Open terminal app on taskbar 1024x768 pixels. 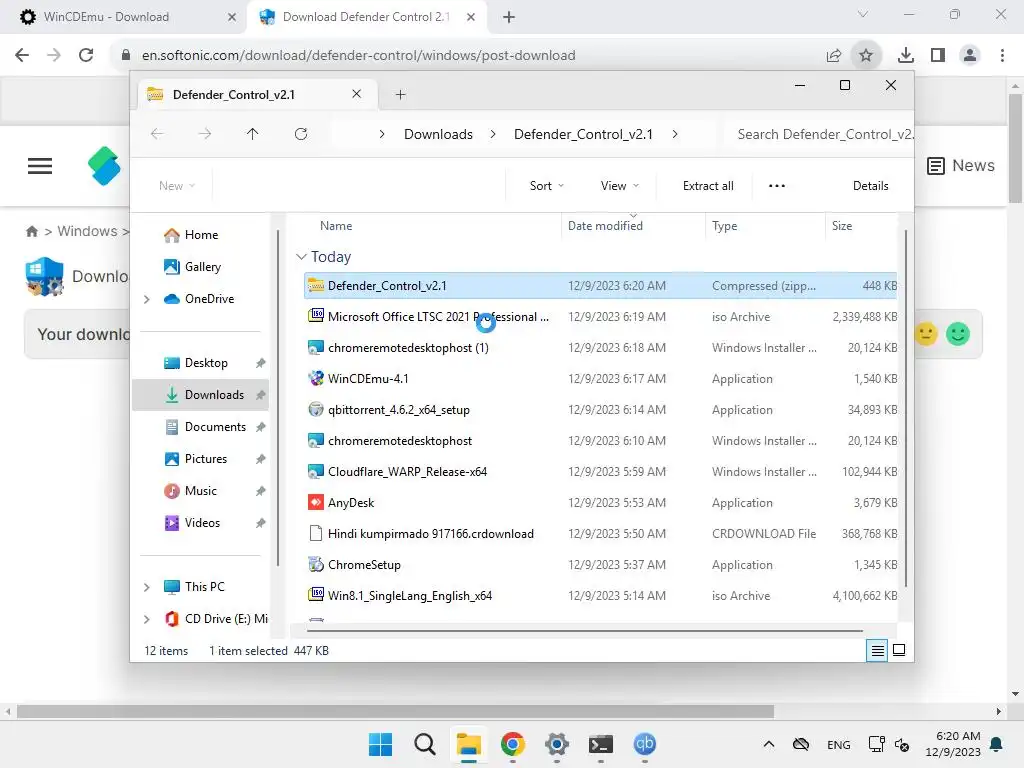[601, 744]
